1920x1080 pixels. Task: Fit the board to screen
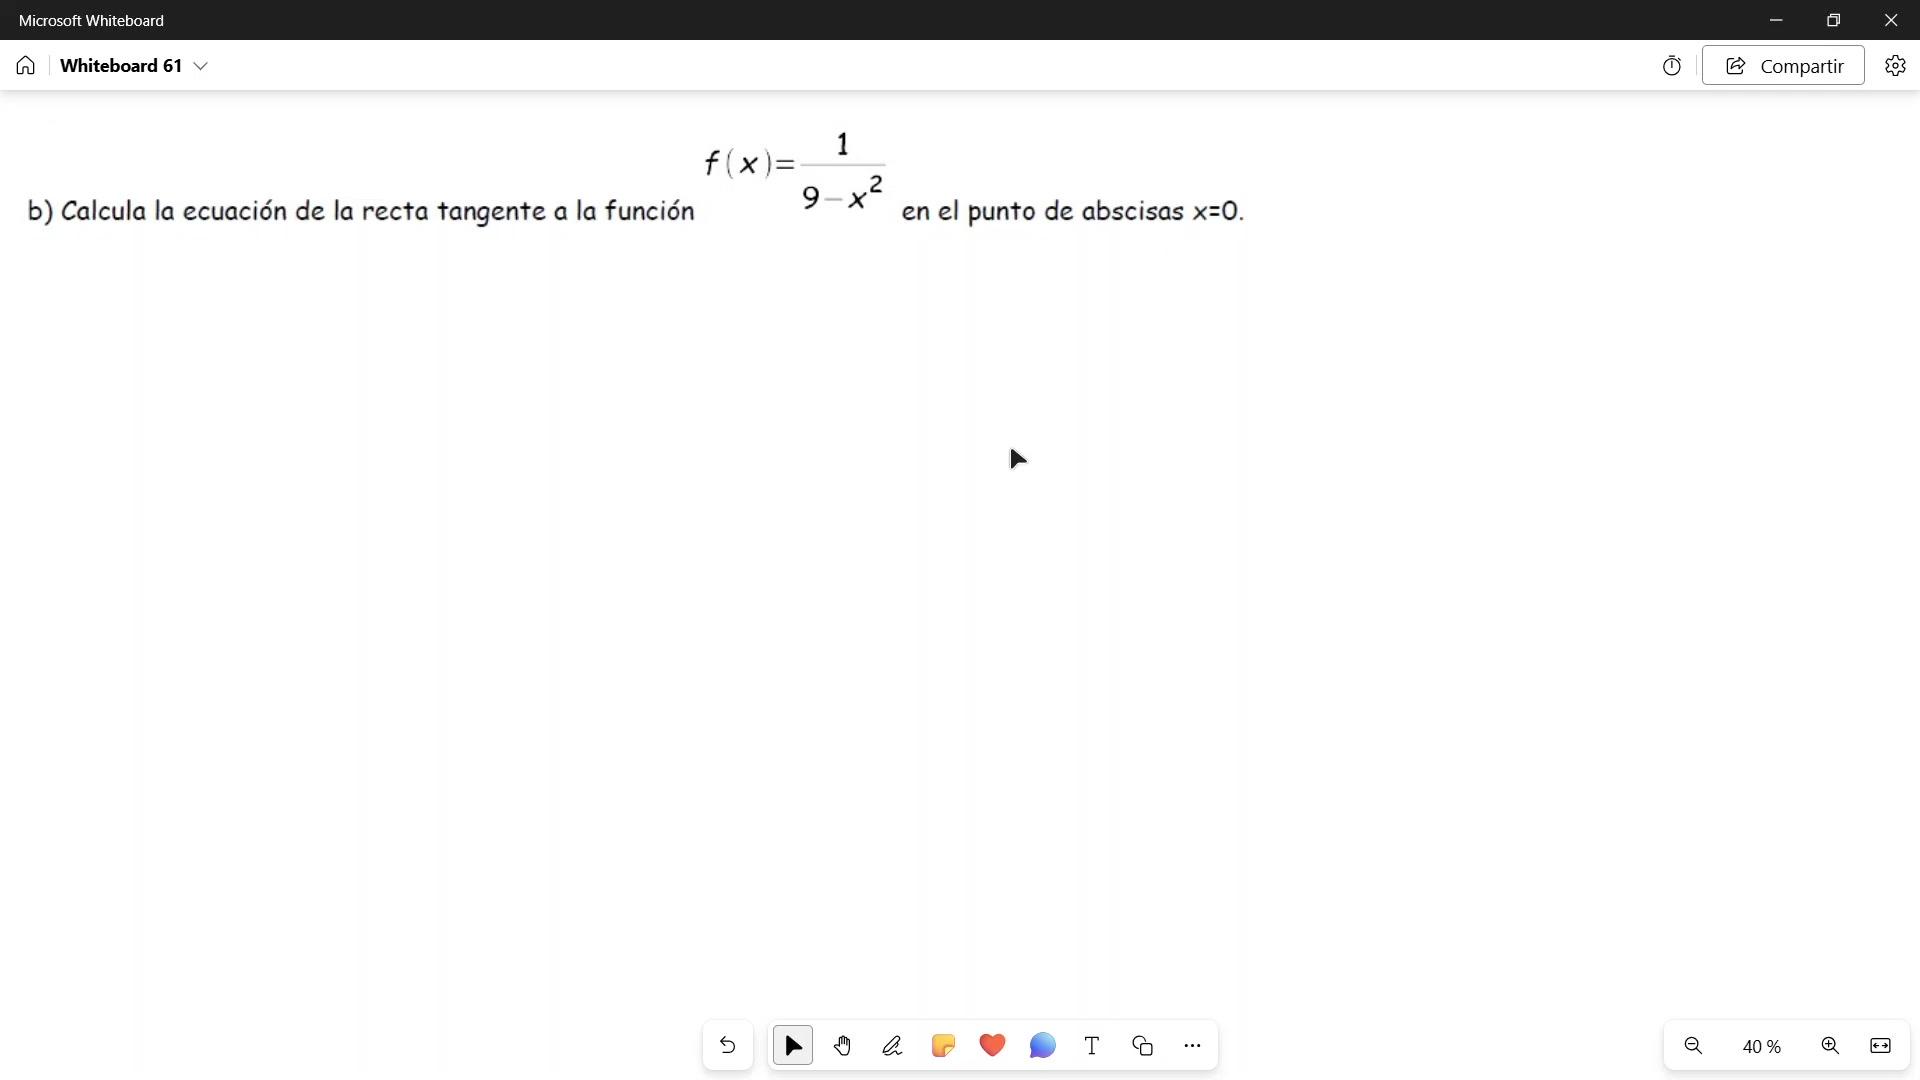(1880, 1046)
